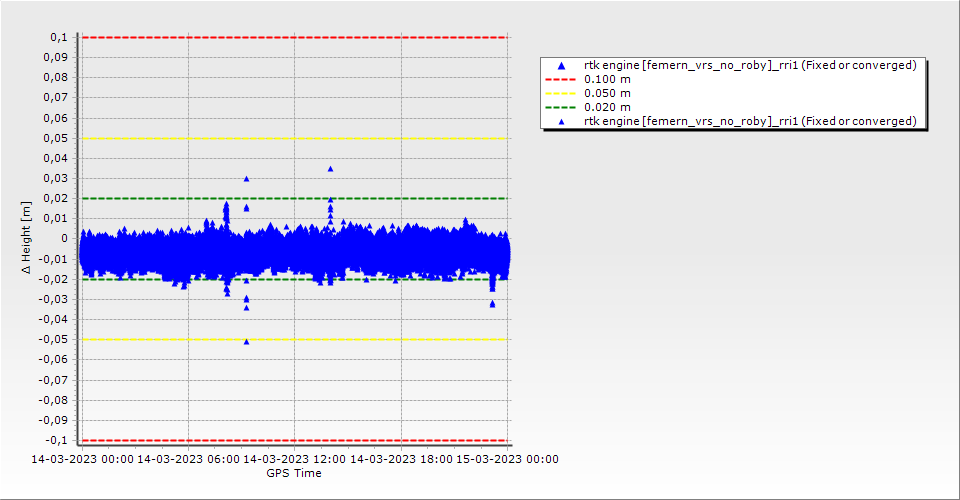Select the 0.100 m legend label
960x500 pixels.
click(x=608, y=79)
